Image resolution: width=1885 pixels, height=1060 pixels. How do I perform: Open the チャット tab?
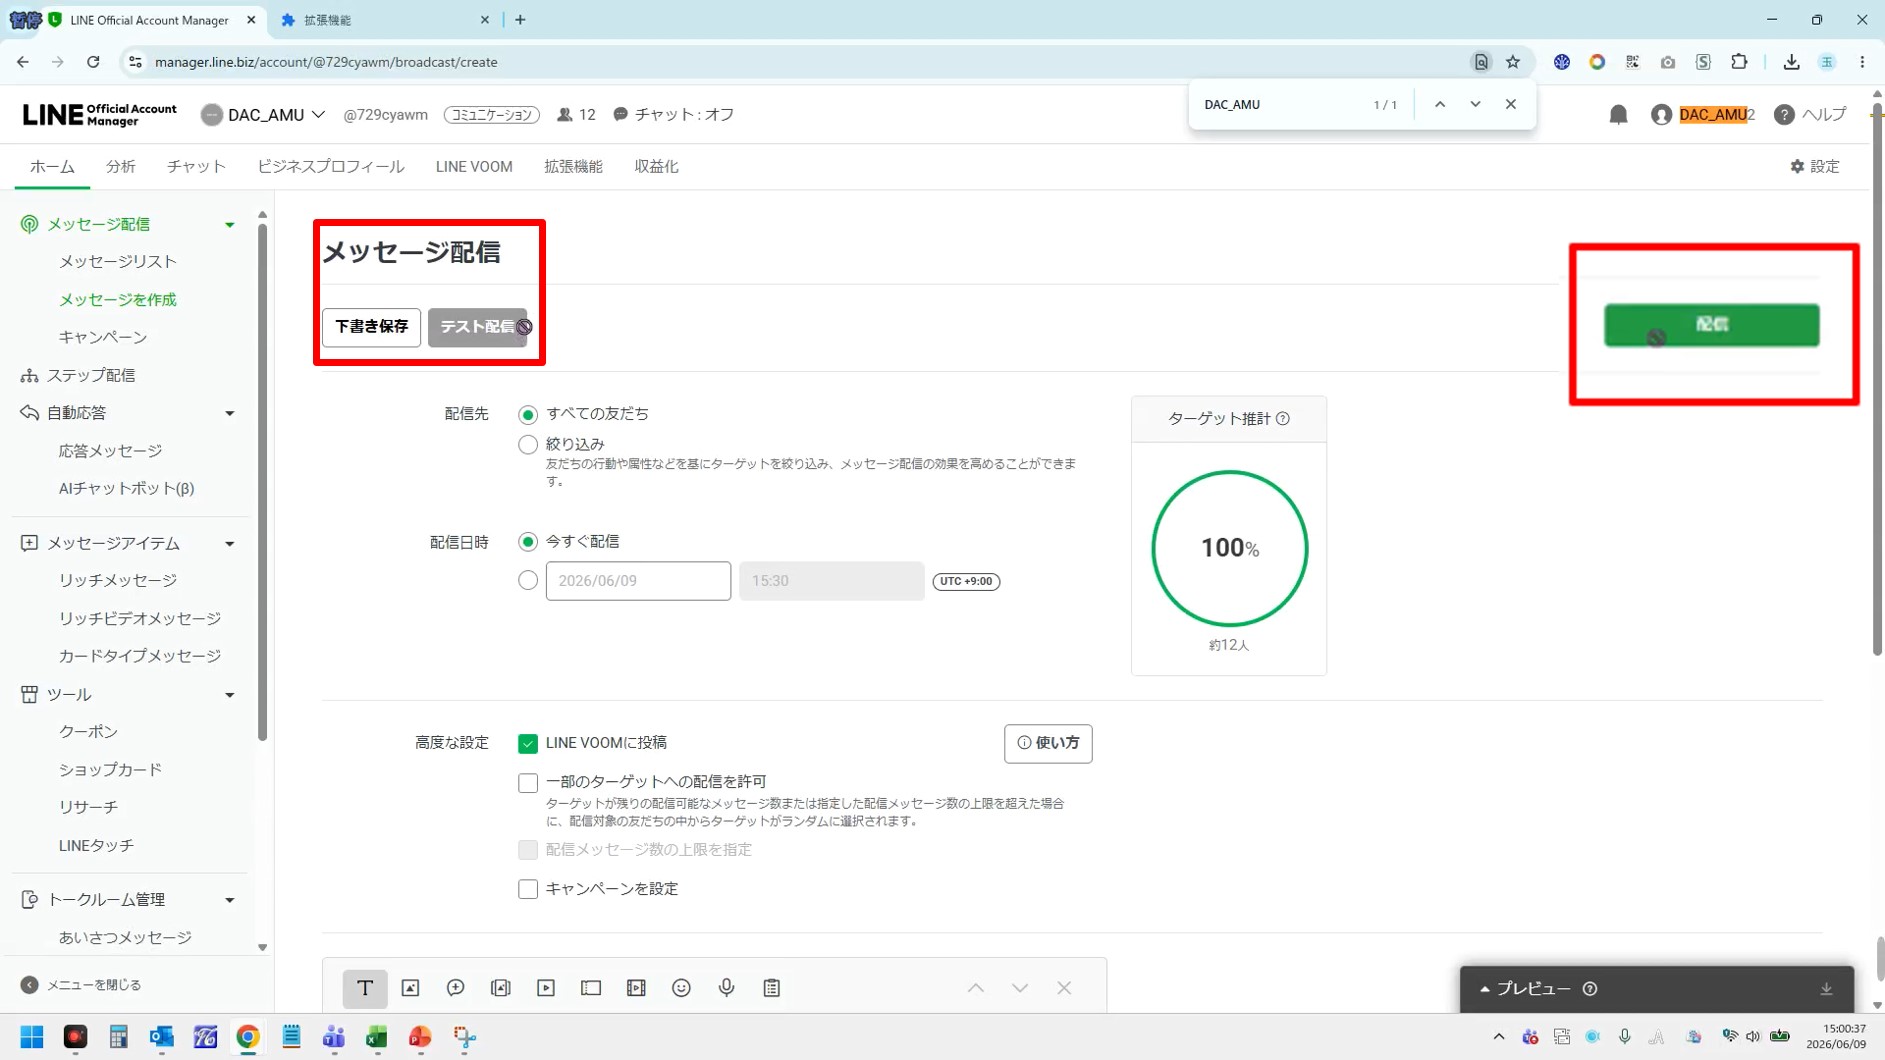[196, 167]
